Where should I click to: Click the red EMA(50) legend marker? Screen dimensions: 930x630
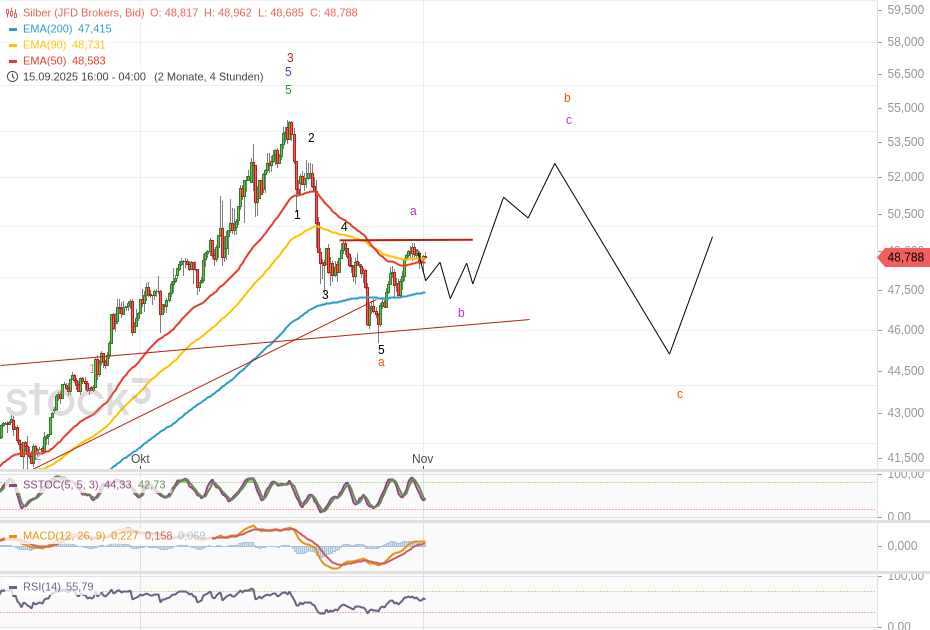[x=12, y=61]
